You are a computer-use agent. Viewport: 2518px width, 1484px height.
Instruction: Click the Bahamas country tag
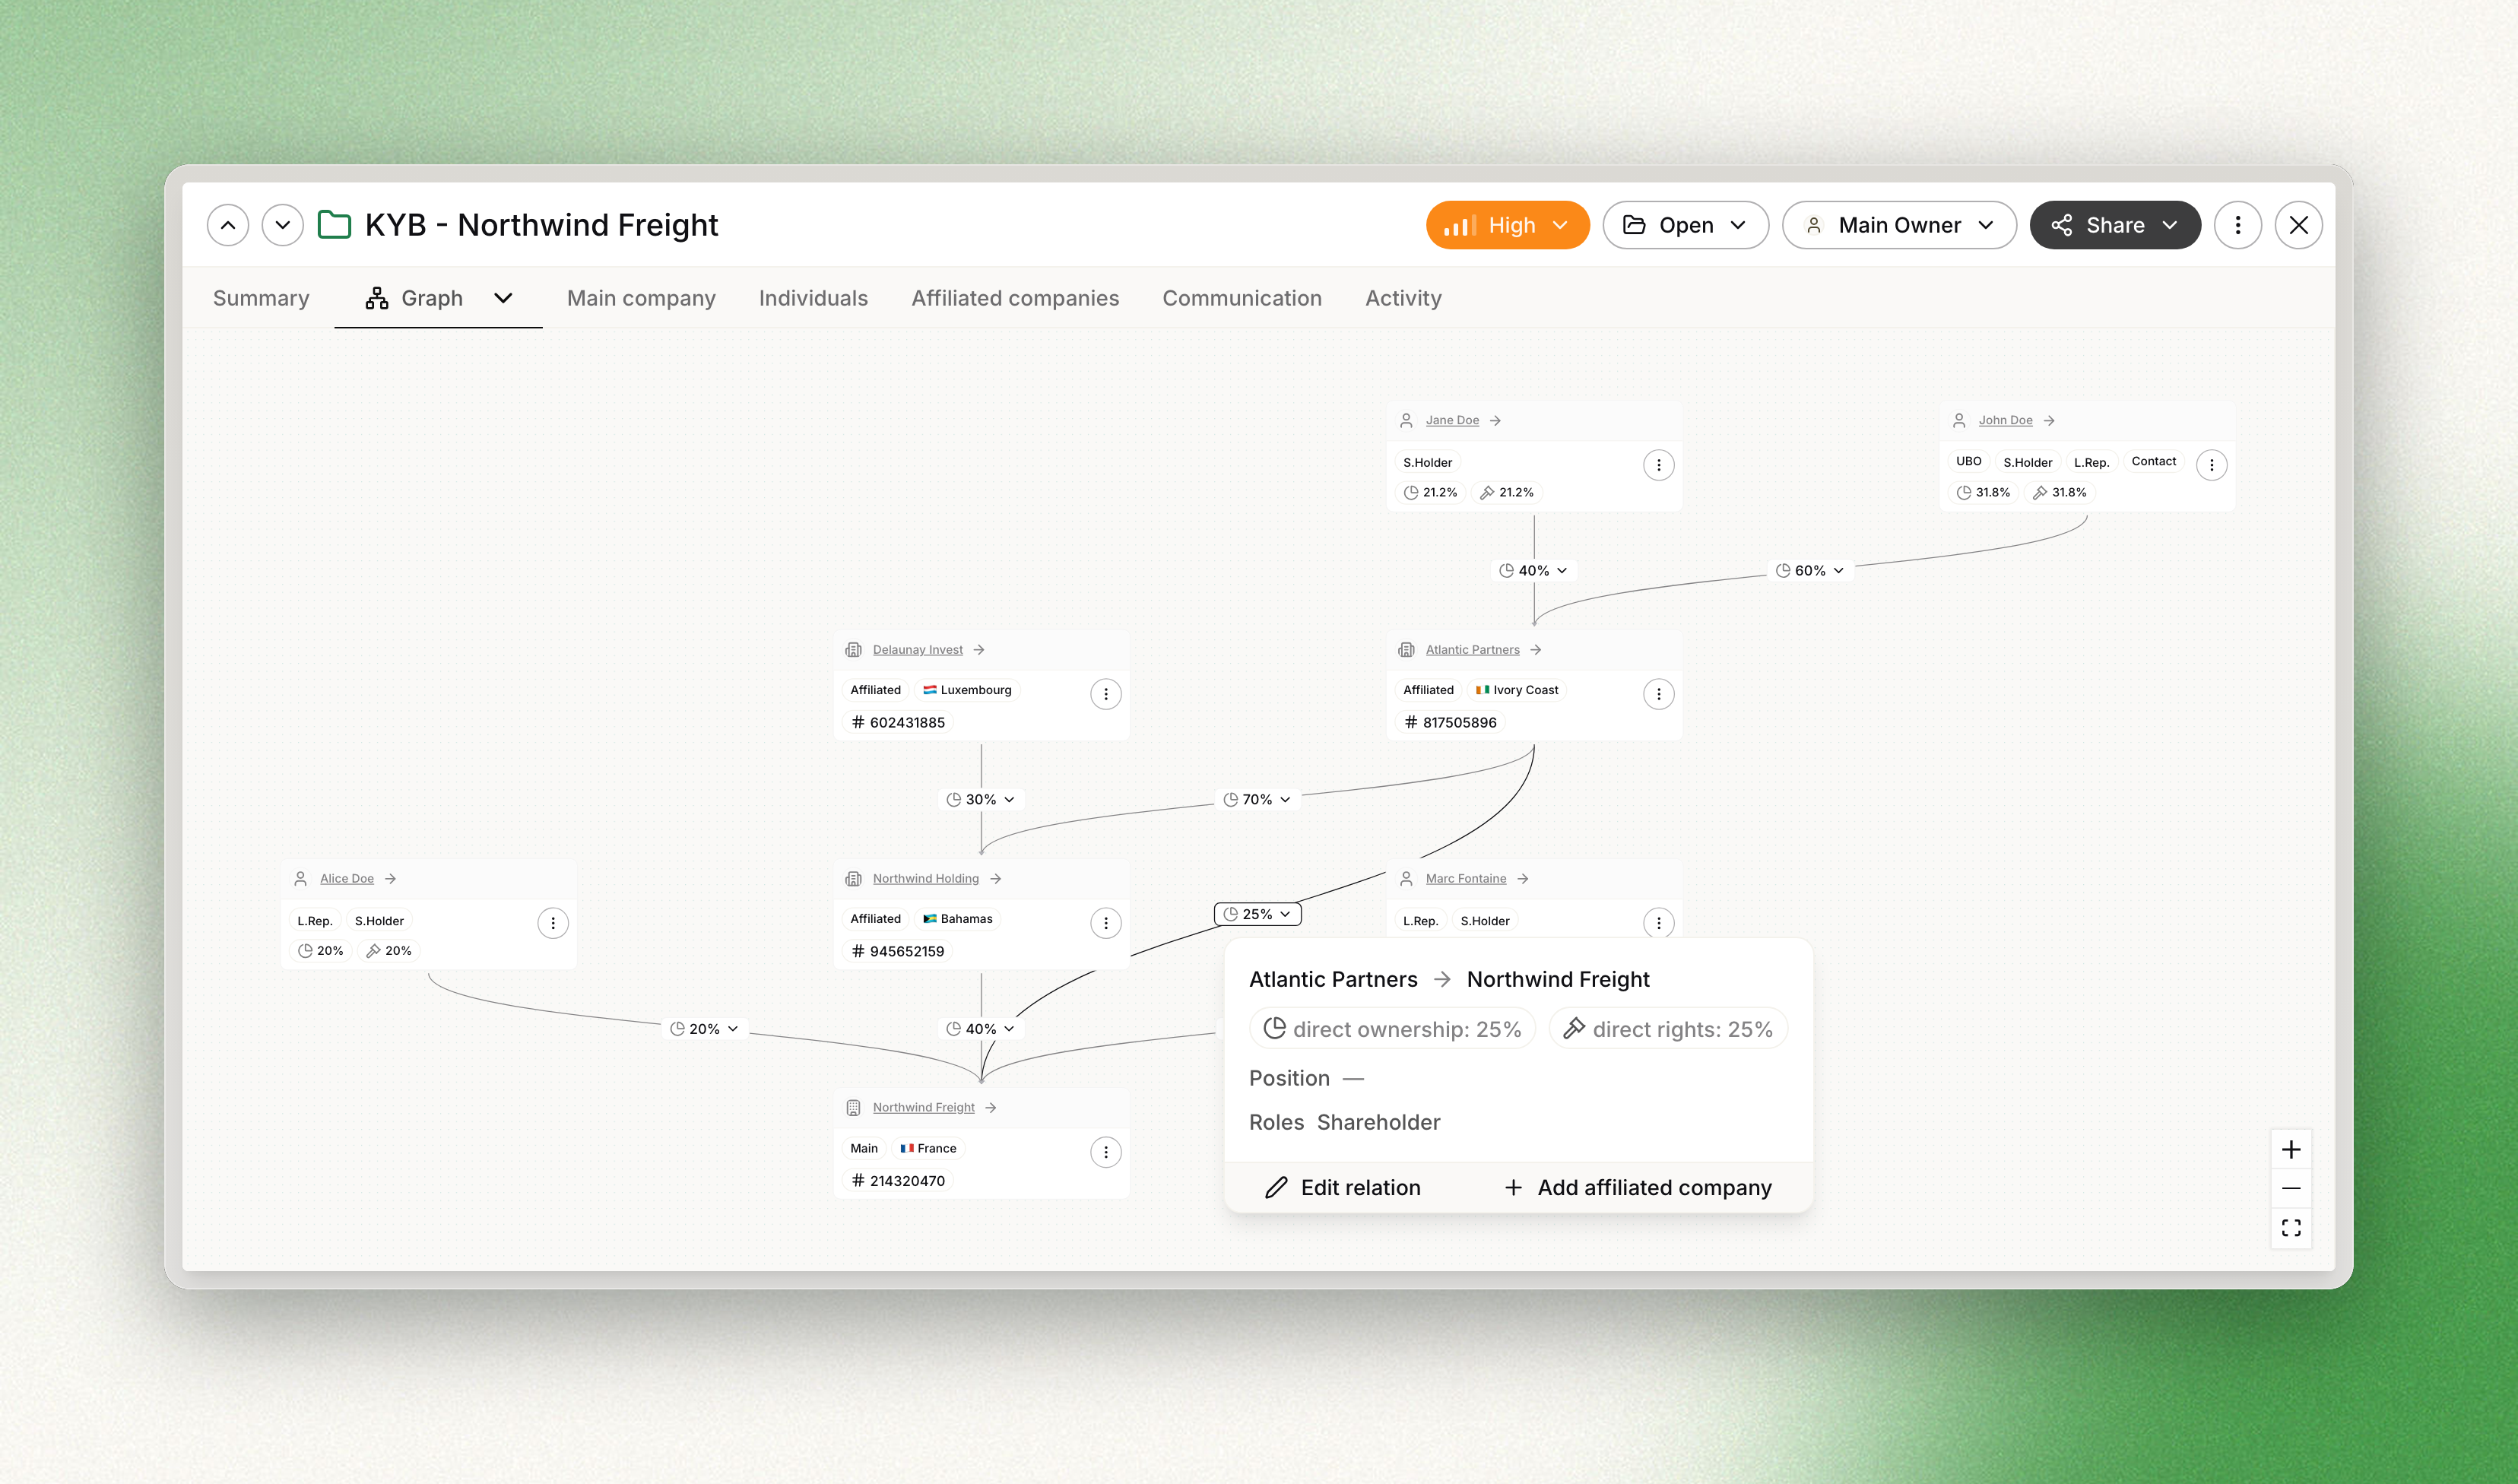(x=957, y=919)
